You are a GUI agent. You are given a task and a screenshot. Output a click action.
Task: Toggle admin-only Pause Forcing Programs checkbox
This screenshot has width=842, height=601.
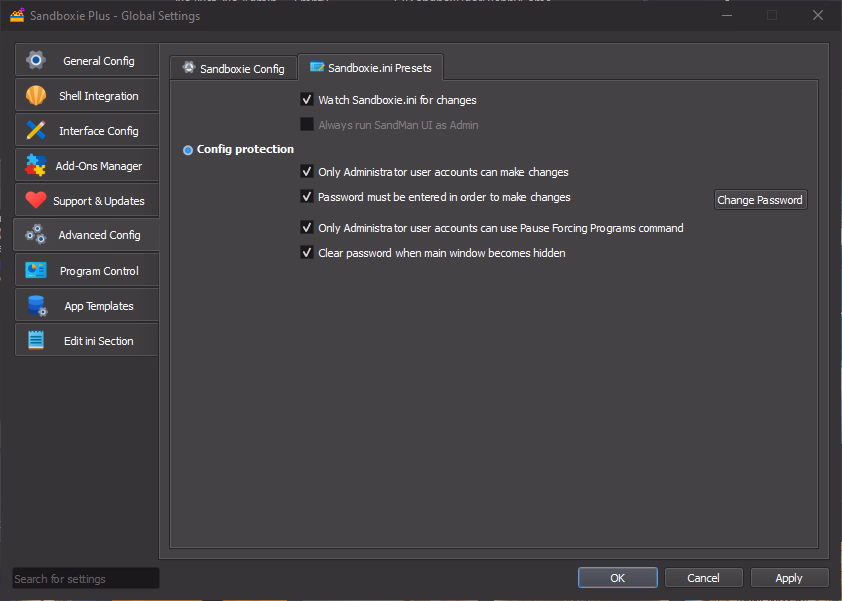coord(308,228)
